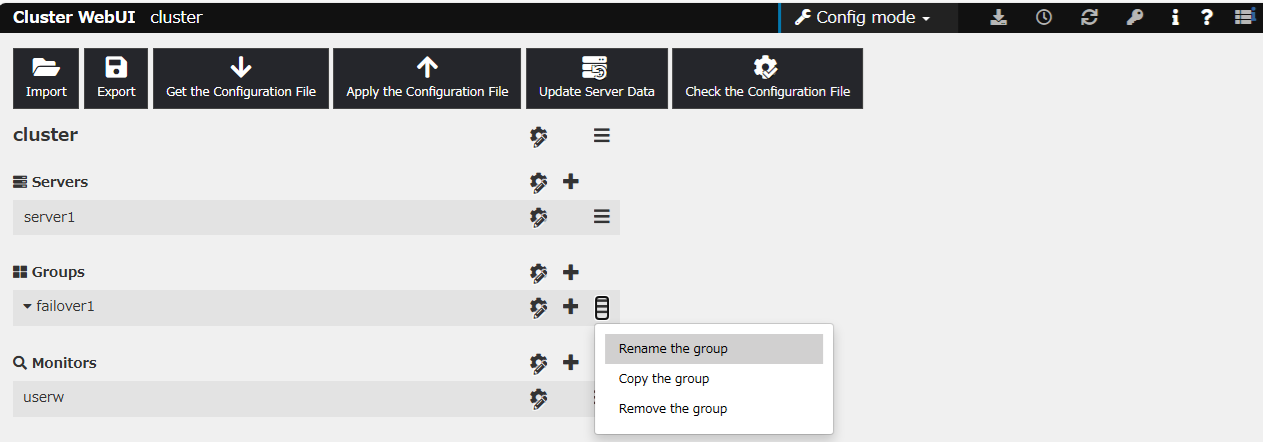Select Rename the group

pos(673,349)
